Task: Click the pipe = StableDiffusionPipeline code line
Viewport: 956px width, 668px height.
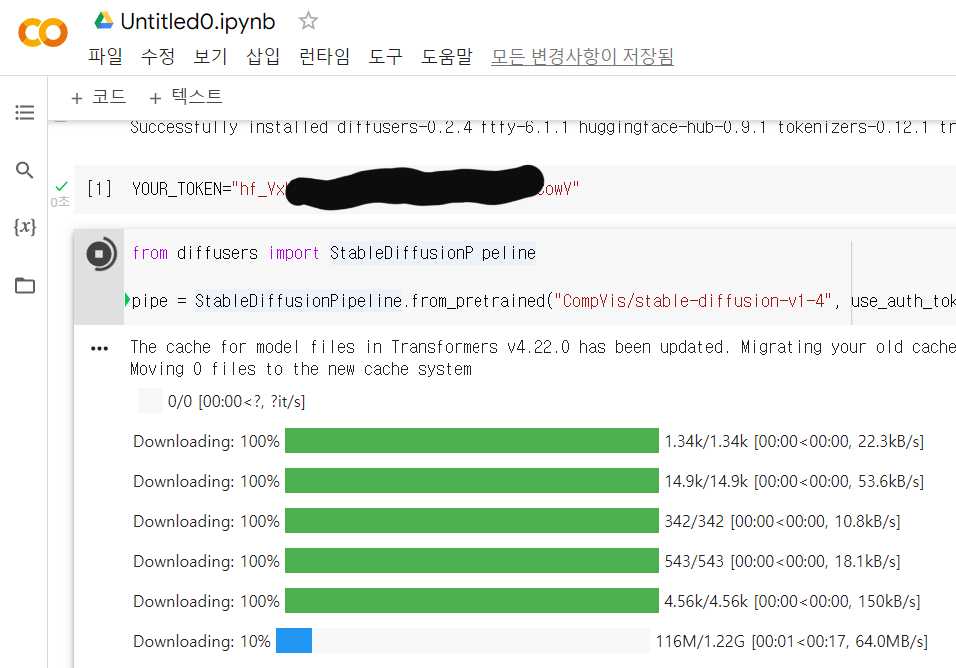Action: [x=543, y=301]
